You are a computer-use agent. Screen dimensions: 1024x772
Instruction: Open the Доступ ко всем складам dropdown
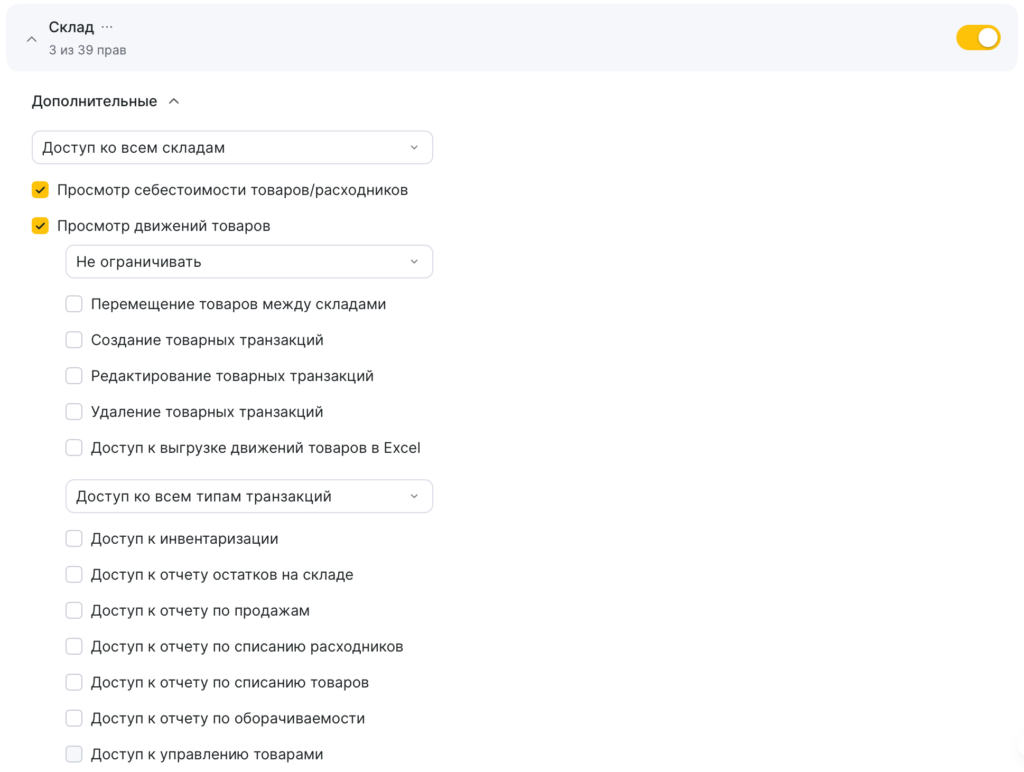(232, 148)
